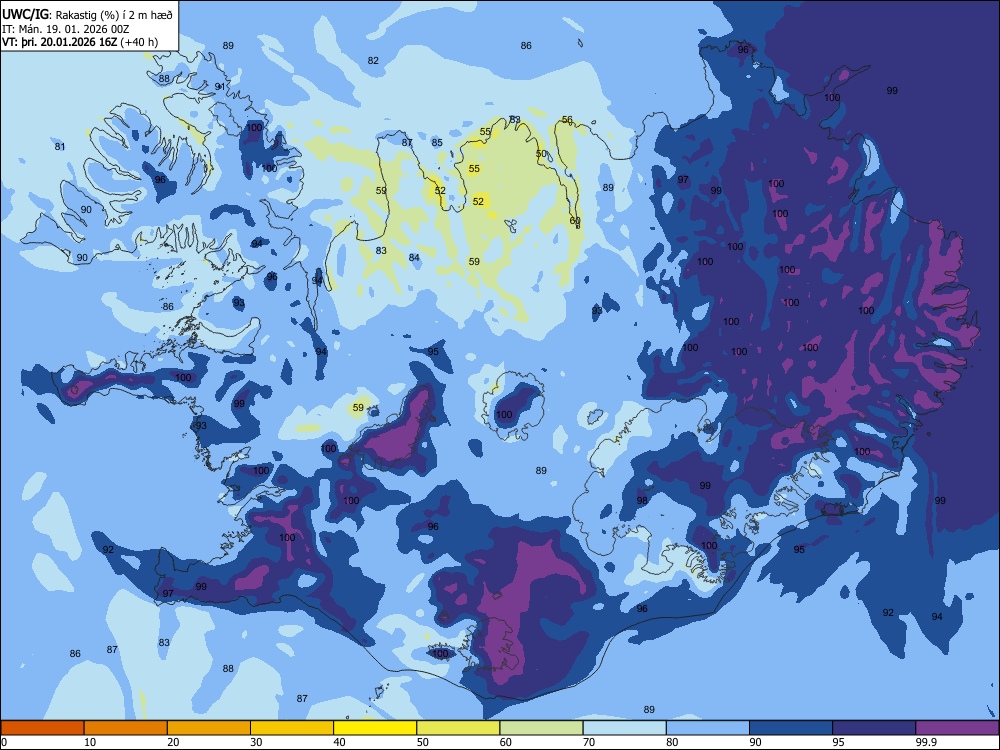Click the humidity value '82' over the northern sea
1000x750 pixels.
tap(373, 61)
